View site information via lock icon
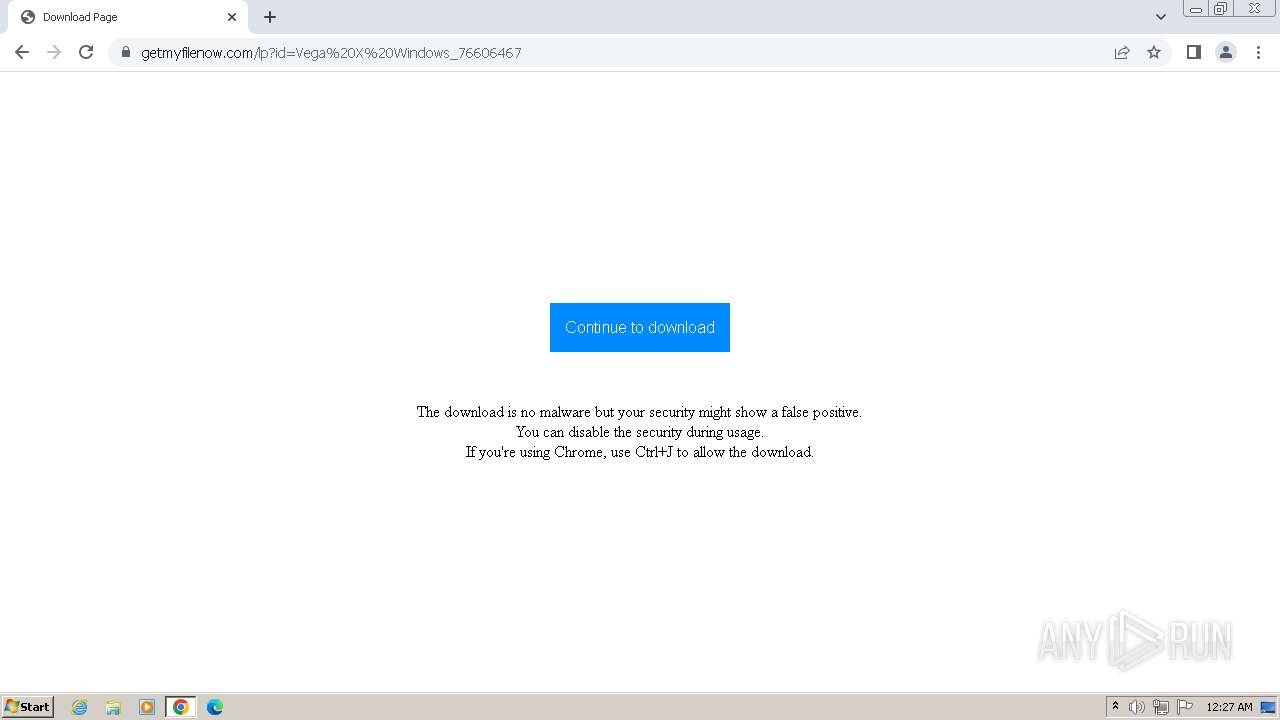1280x720 pixels. [x=126, y=52]
